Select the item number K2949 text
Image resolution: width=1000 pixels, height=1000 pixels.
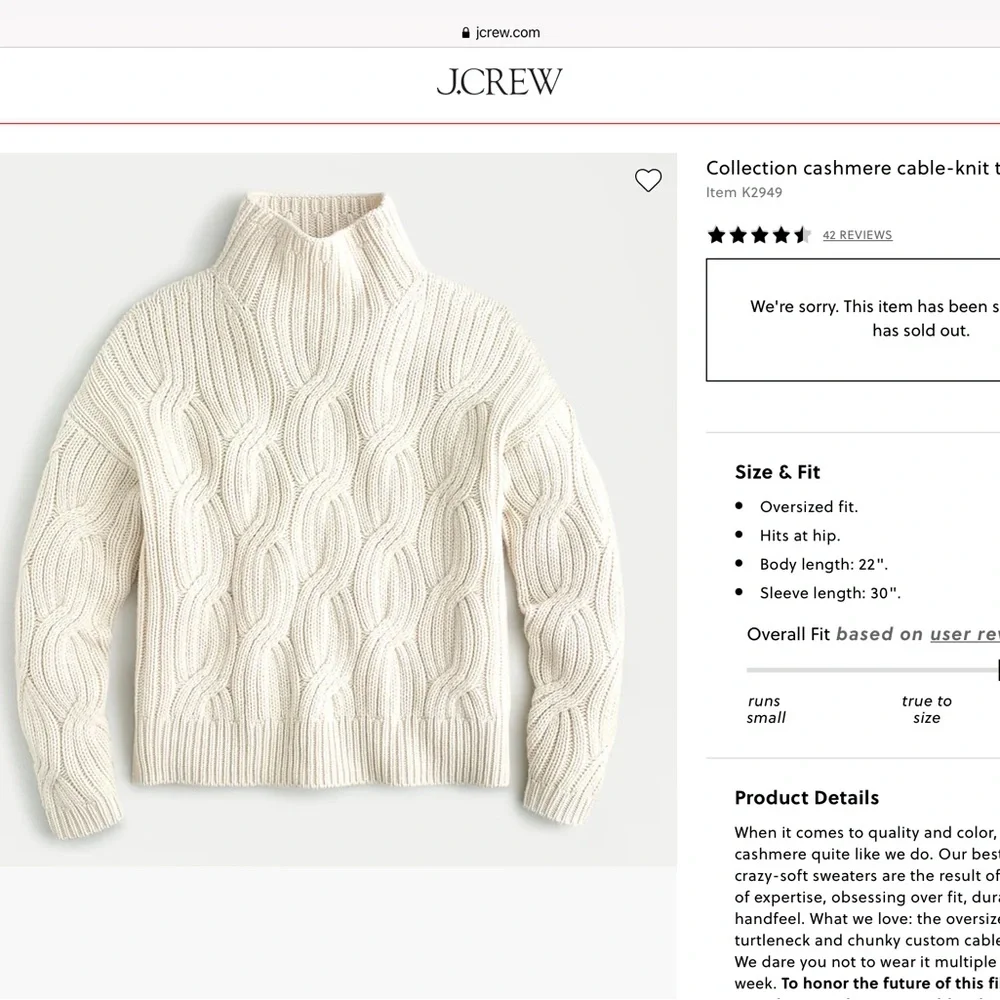click(744, 192)
